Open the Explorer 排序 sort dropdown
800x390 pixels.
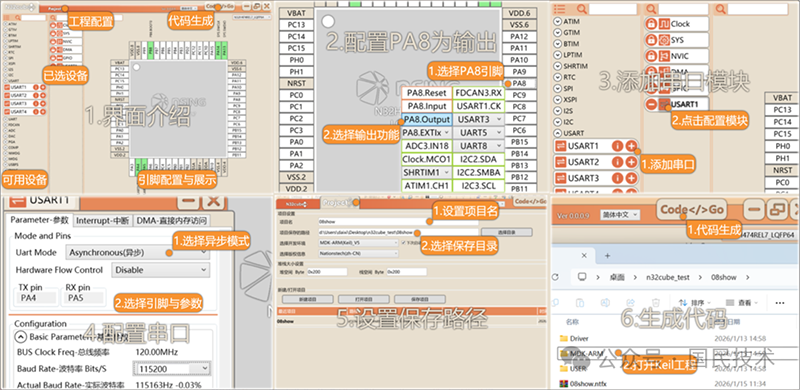point(694,303)
